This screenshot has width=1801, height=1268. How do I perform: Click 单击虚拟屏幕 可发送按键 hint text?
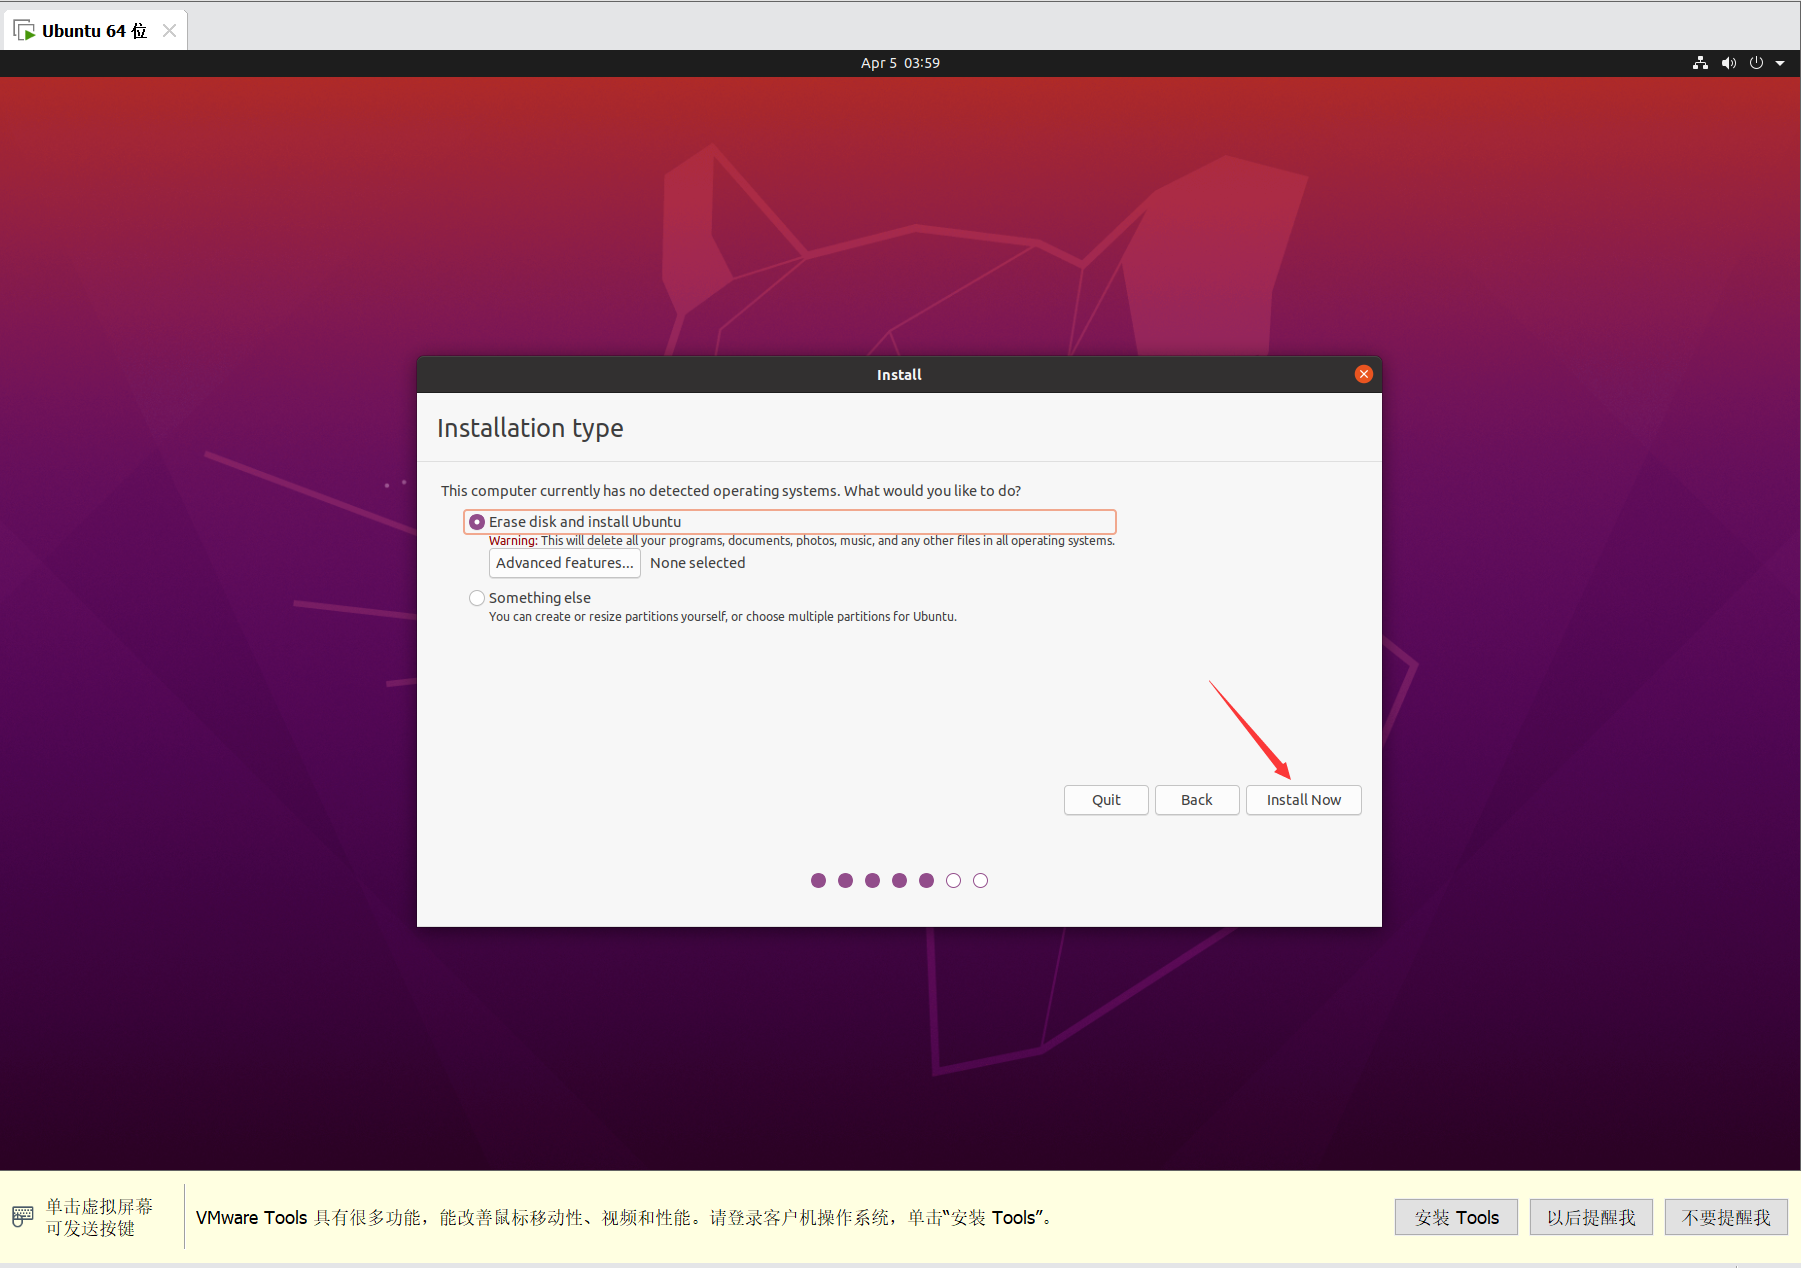pyautogui.click(x=99, y=1217)
